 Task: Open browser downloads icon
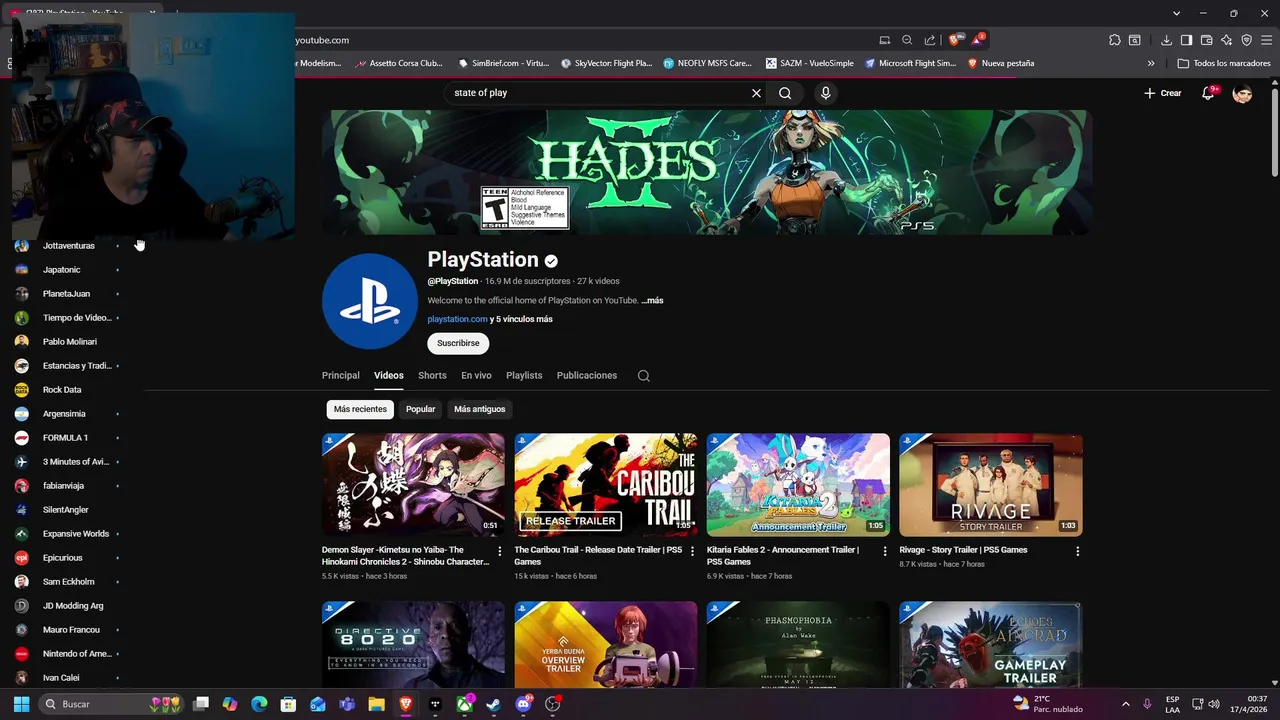(1166, 40)
